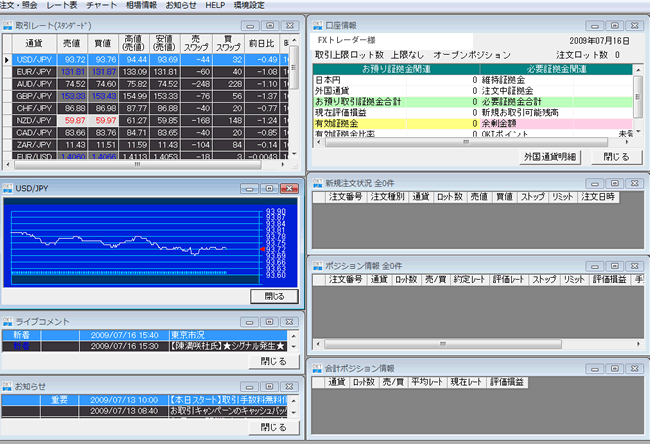Minimize the ポジション情報 window
Image resolution: width=650 pixels, height=444 pixels.
tap(594, 266)
